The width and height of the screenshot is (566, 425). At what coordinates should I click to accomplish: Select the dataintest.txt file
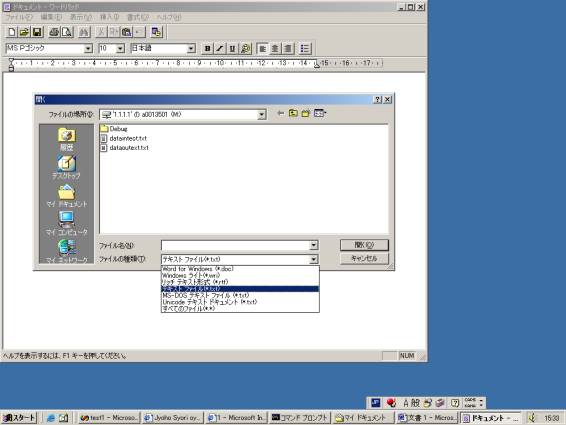click(124, 138)
